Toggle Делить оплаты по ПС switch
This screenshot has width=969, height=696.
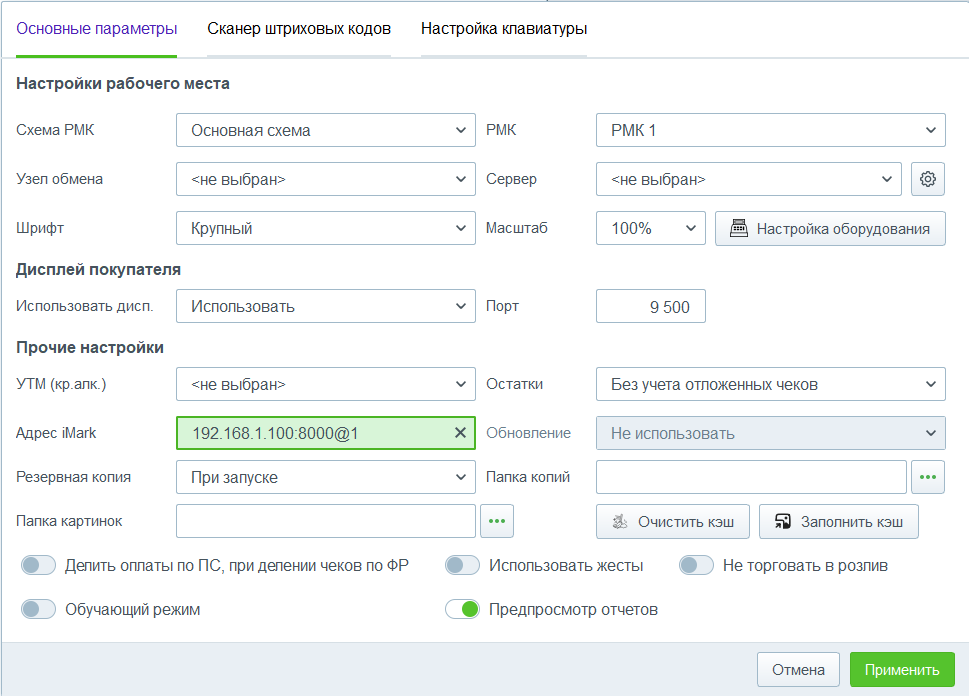click(x=39, y=566)
